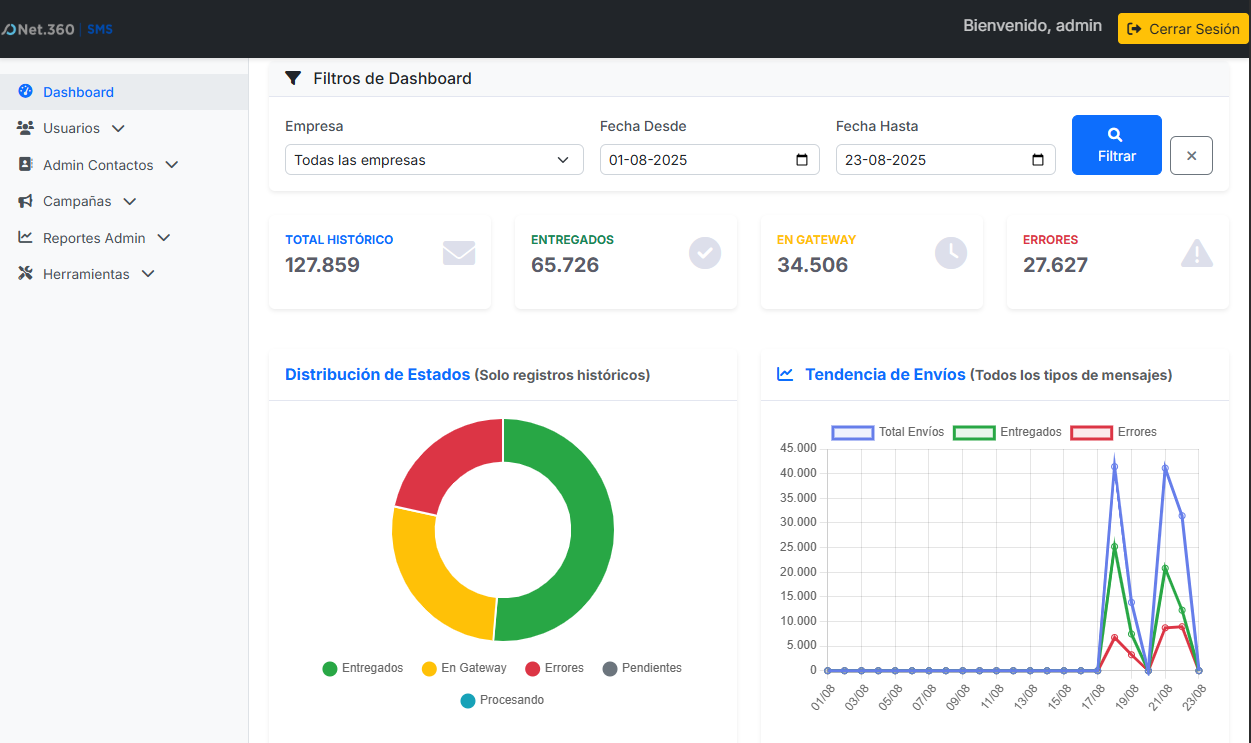Toggle Entregados series in trend chart legend
The height and width of the screenshot is (743, 1251).
pyautogui.click(x=973, y=432)
